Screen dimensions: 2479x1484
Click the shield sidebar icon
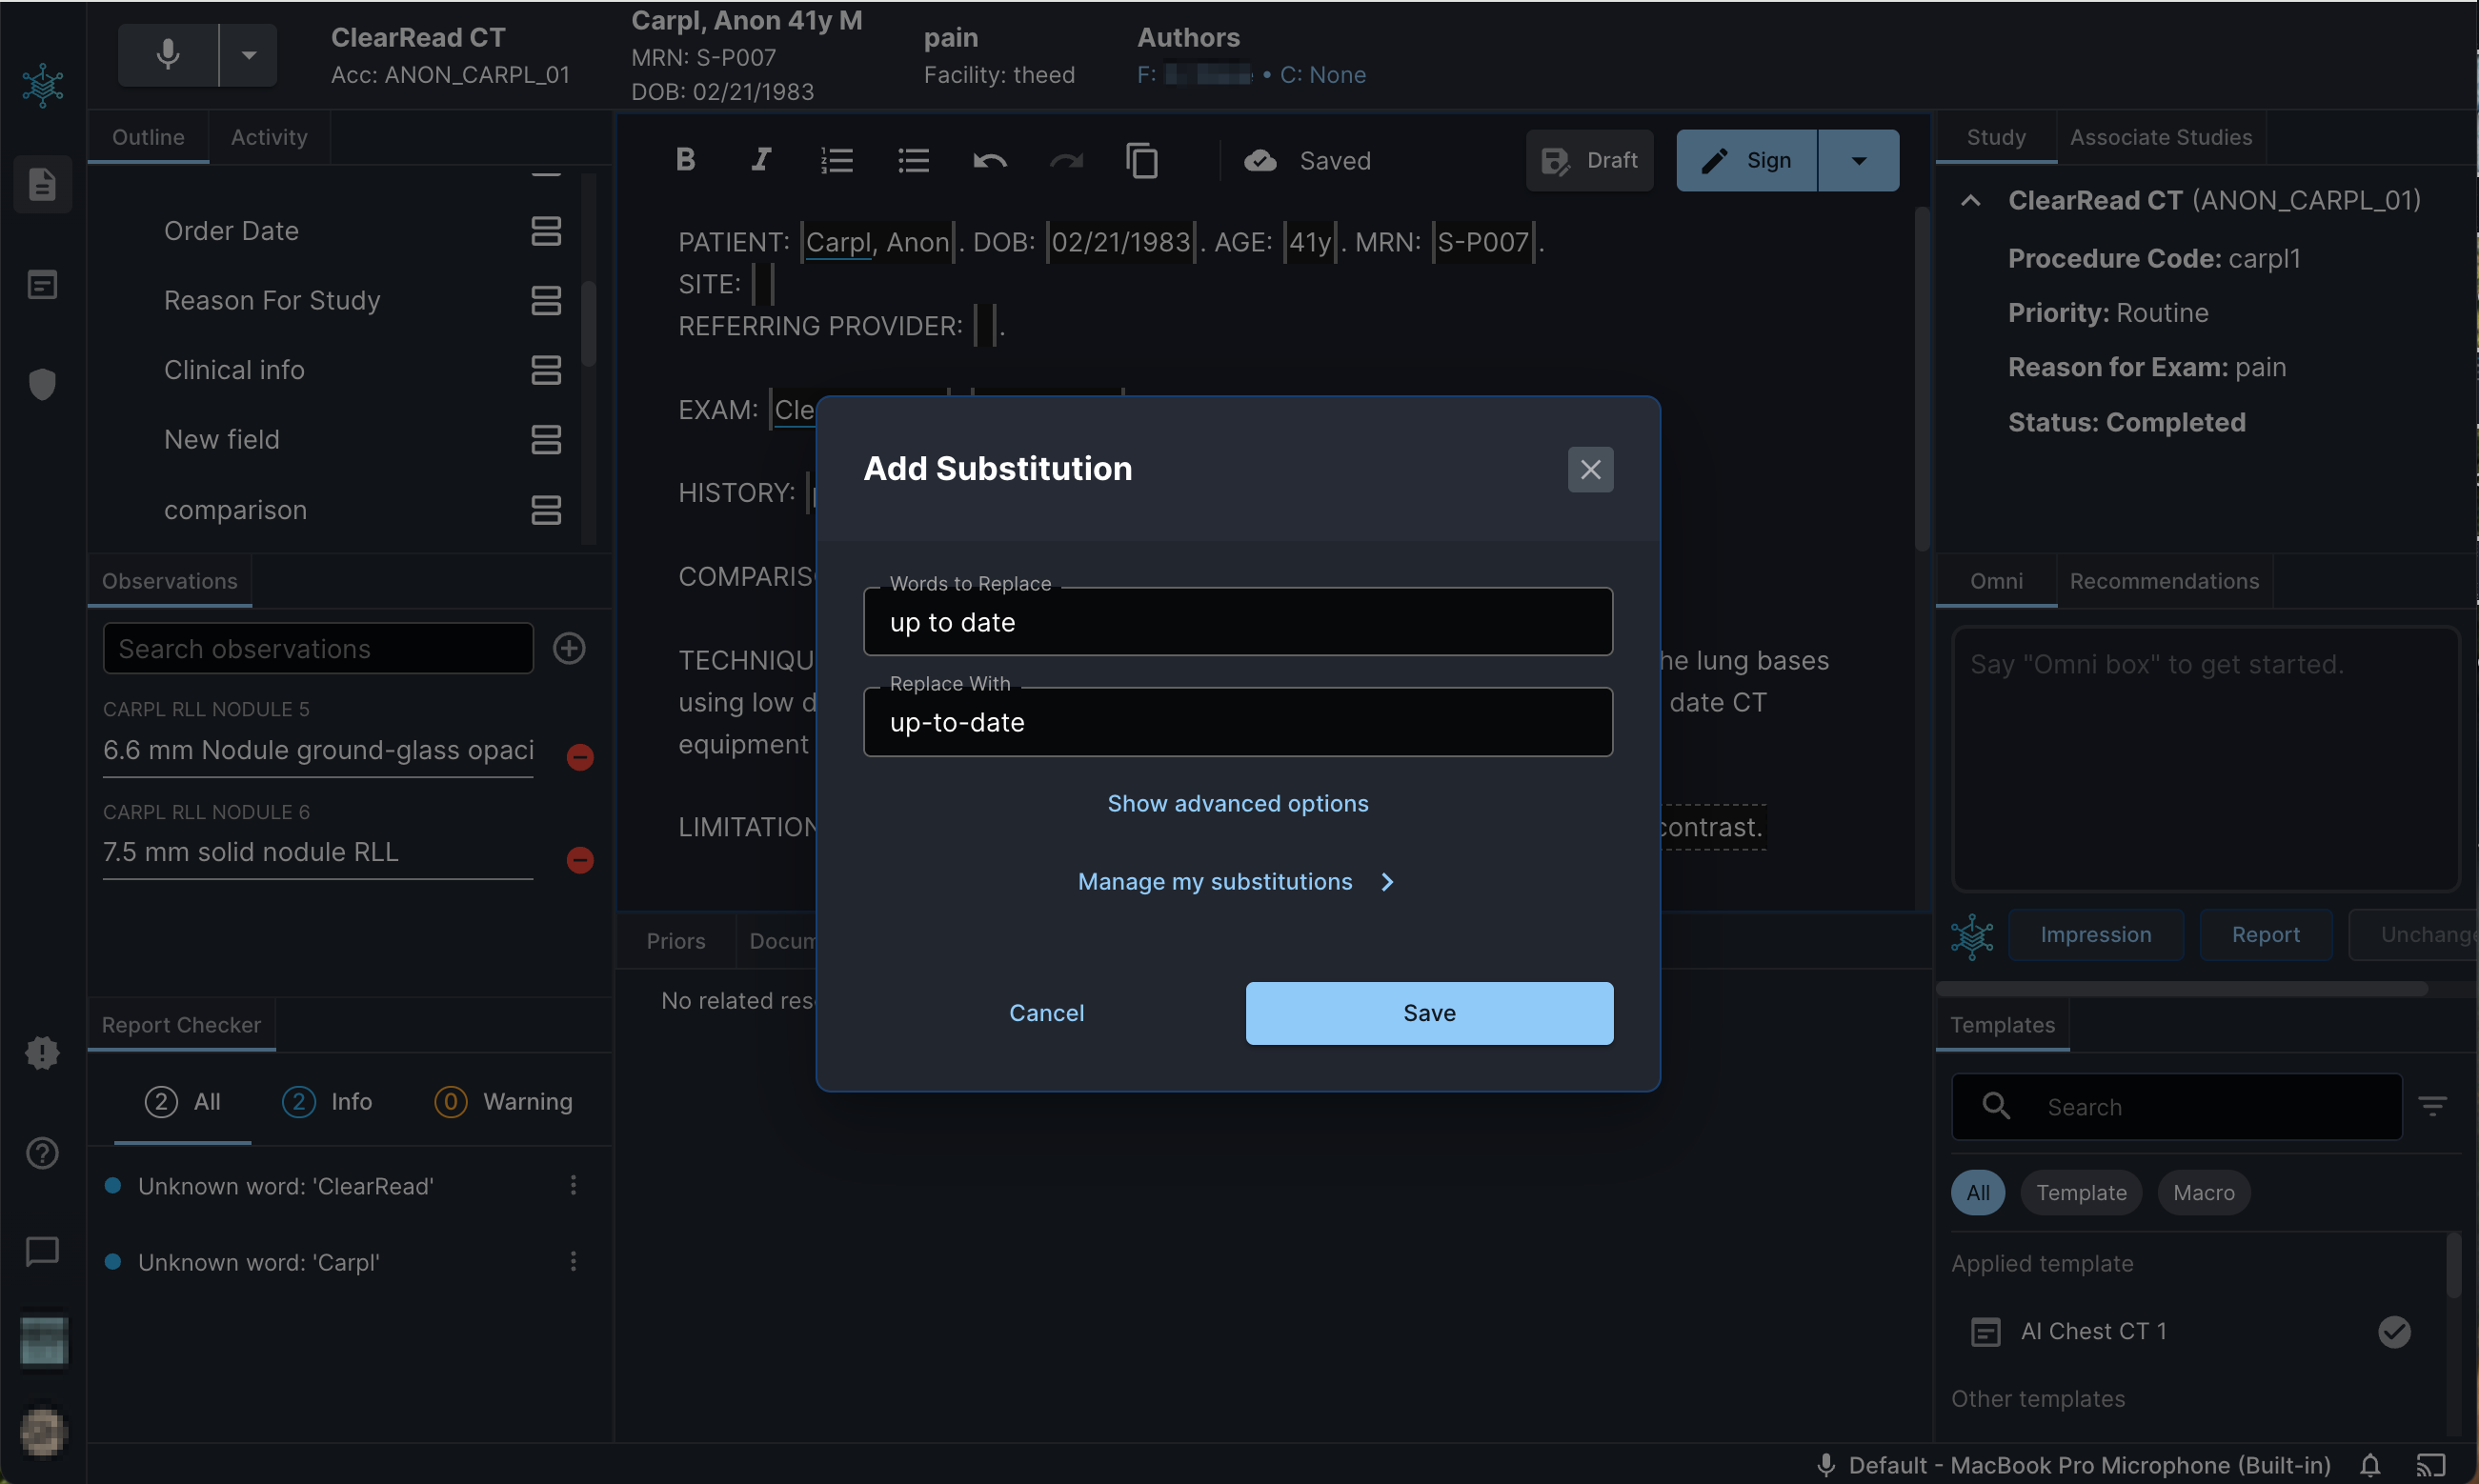pyautogui.click(x=42, y=384)
